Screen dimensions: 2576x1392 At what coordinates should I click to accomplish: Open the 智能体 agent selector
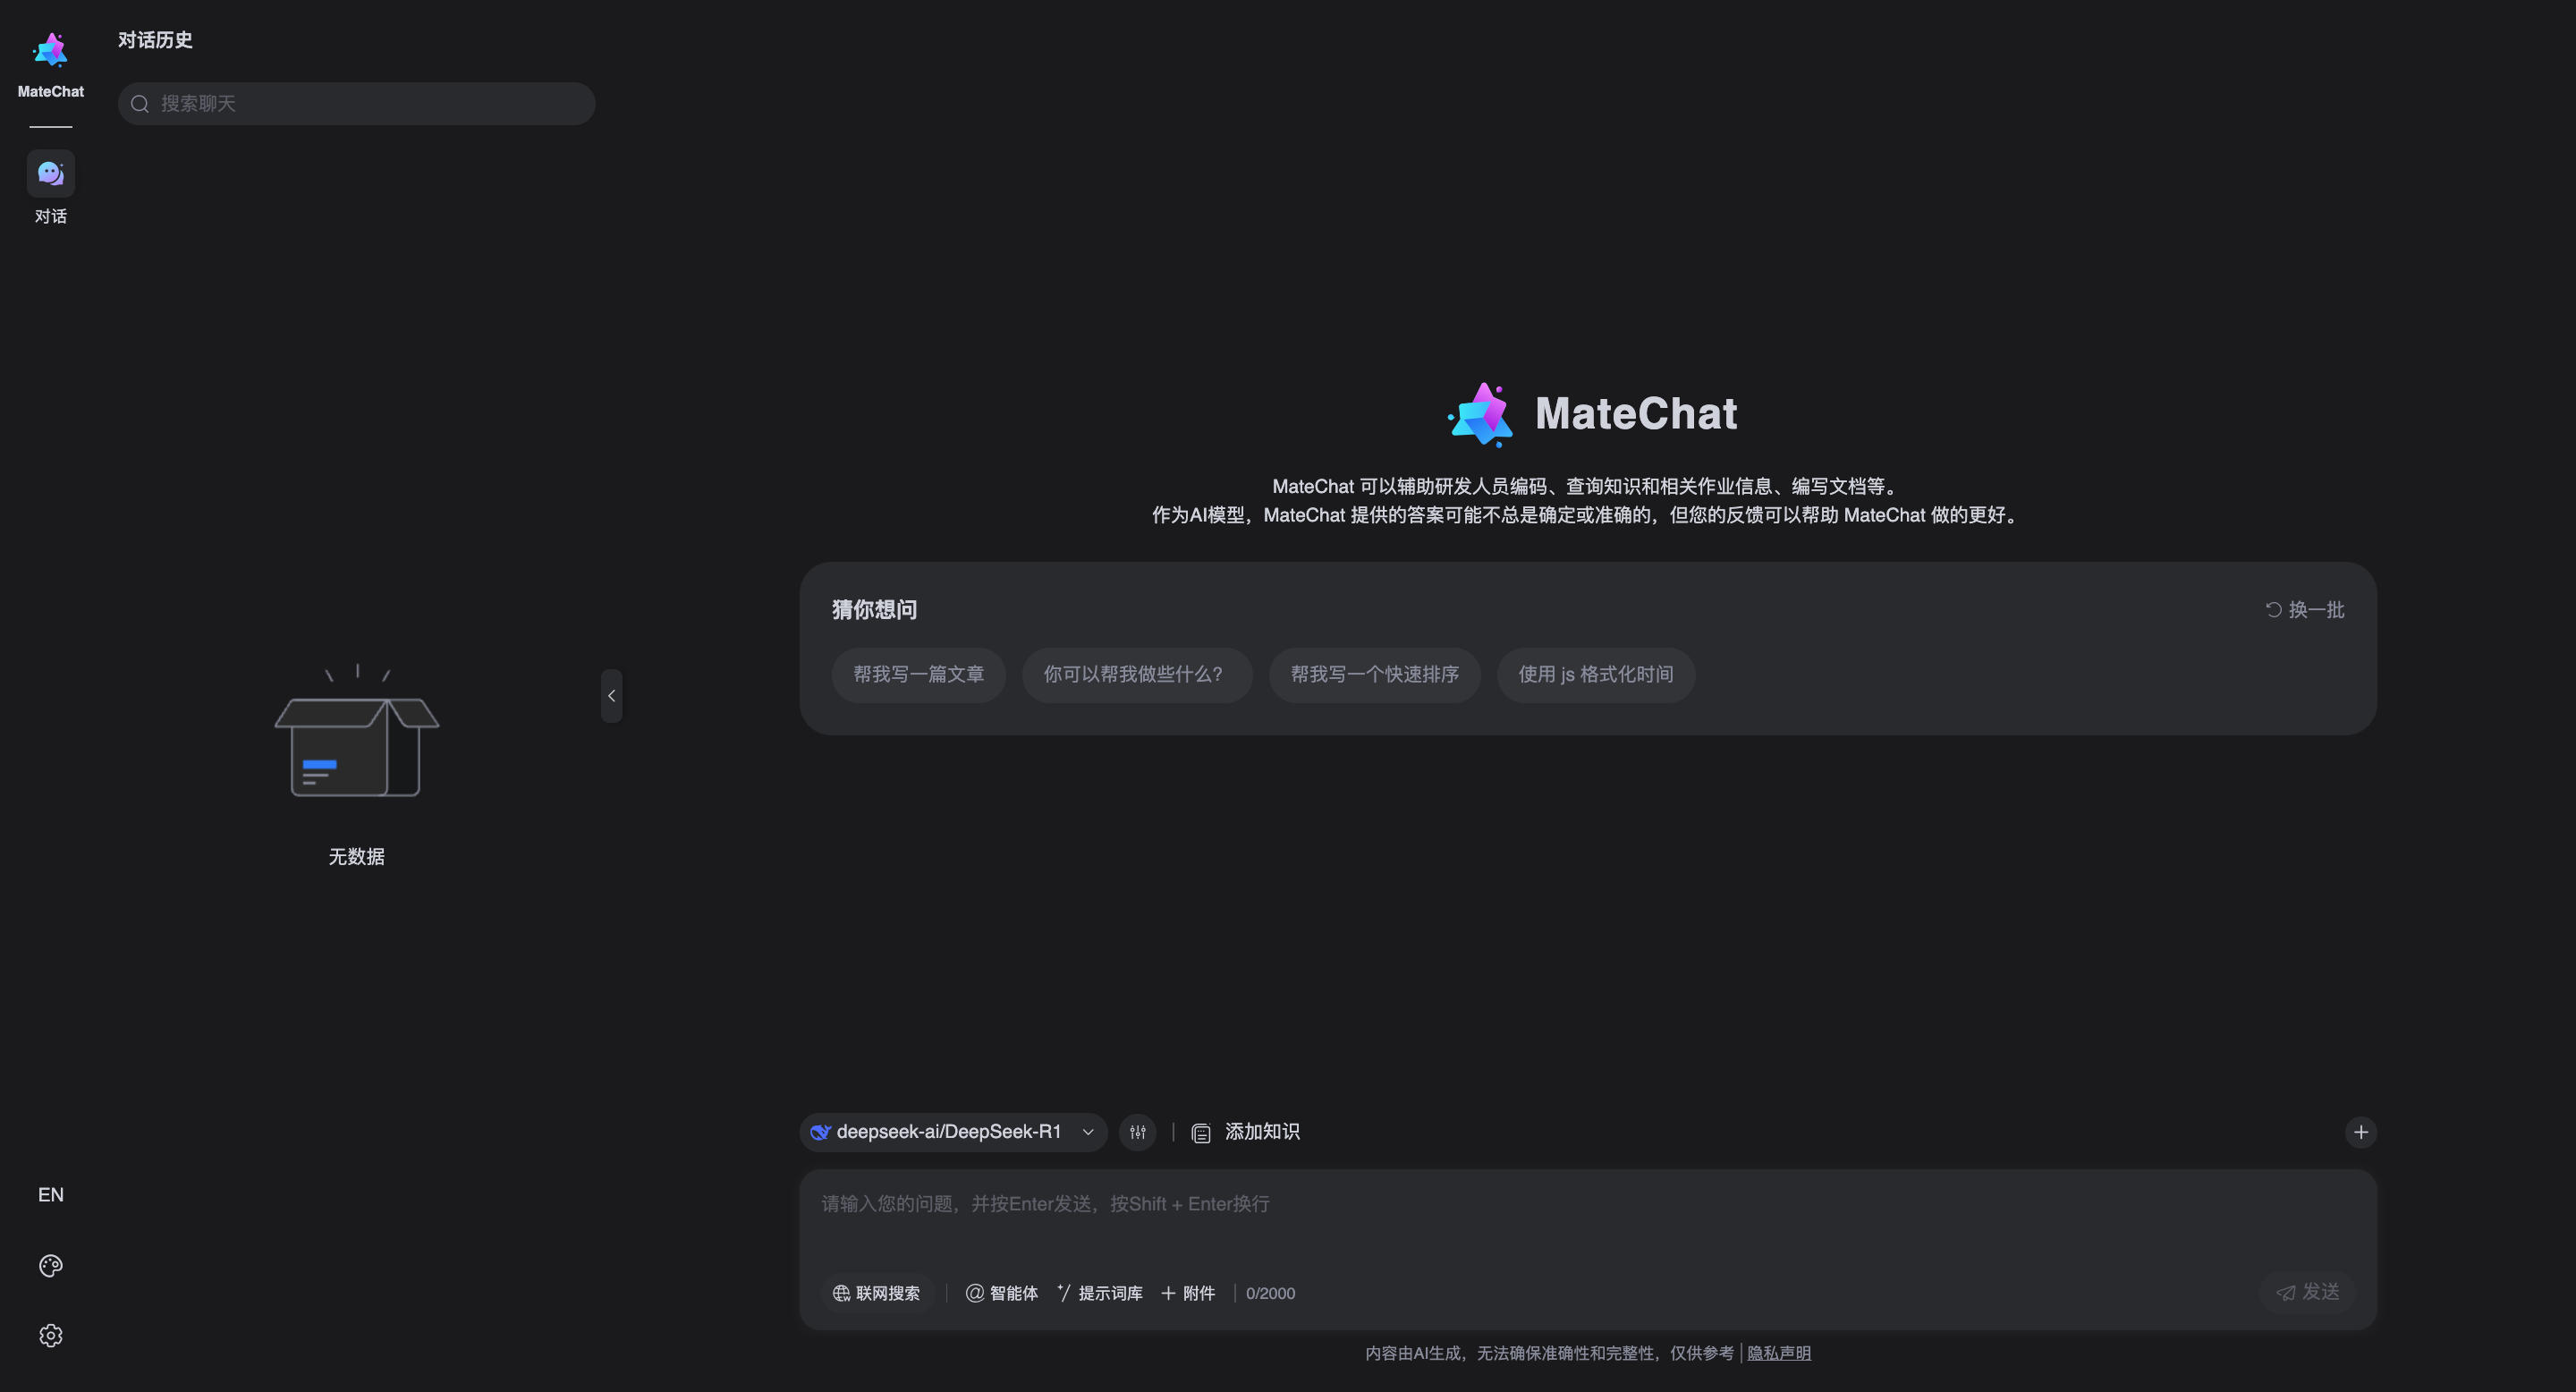pos(1001,1293)
